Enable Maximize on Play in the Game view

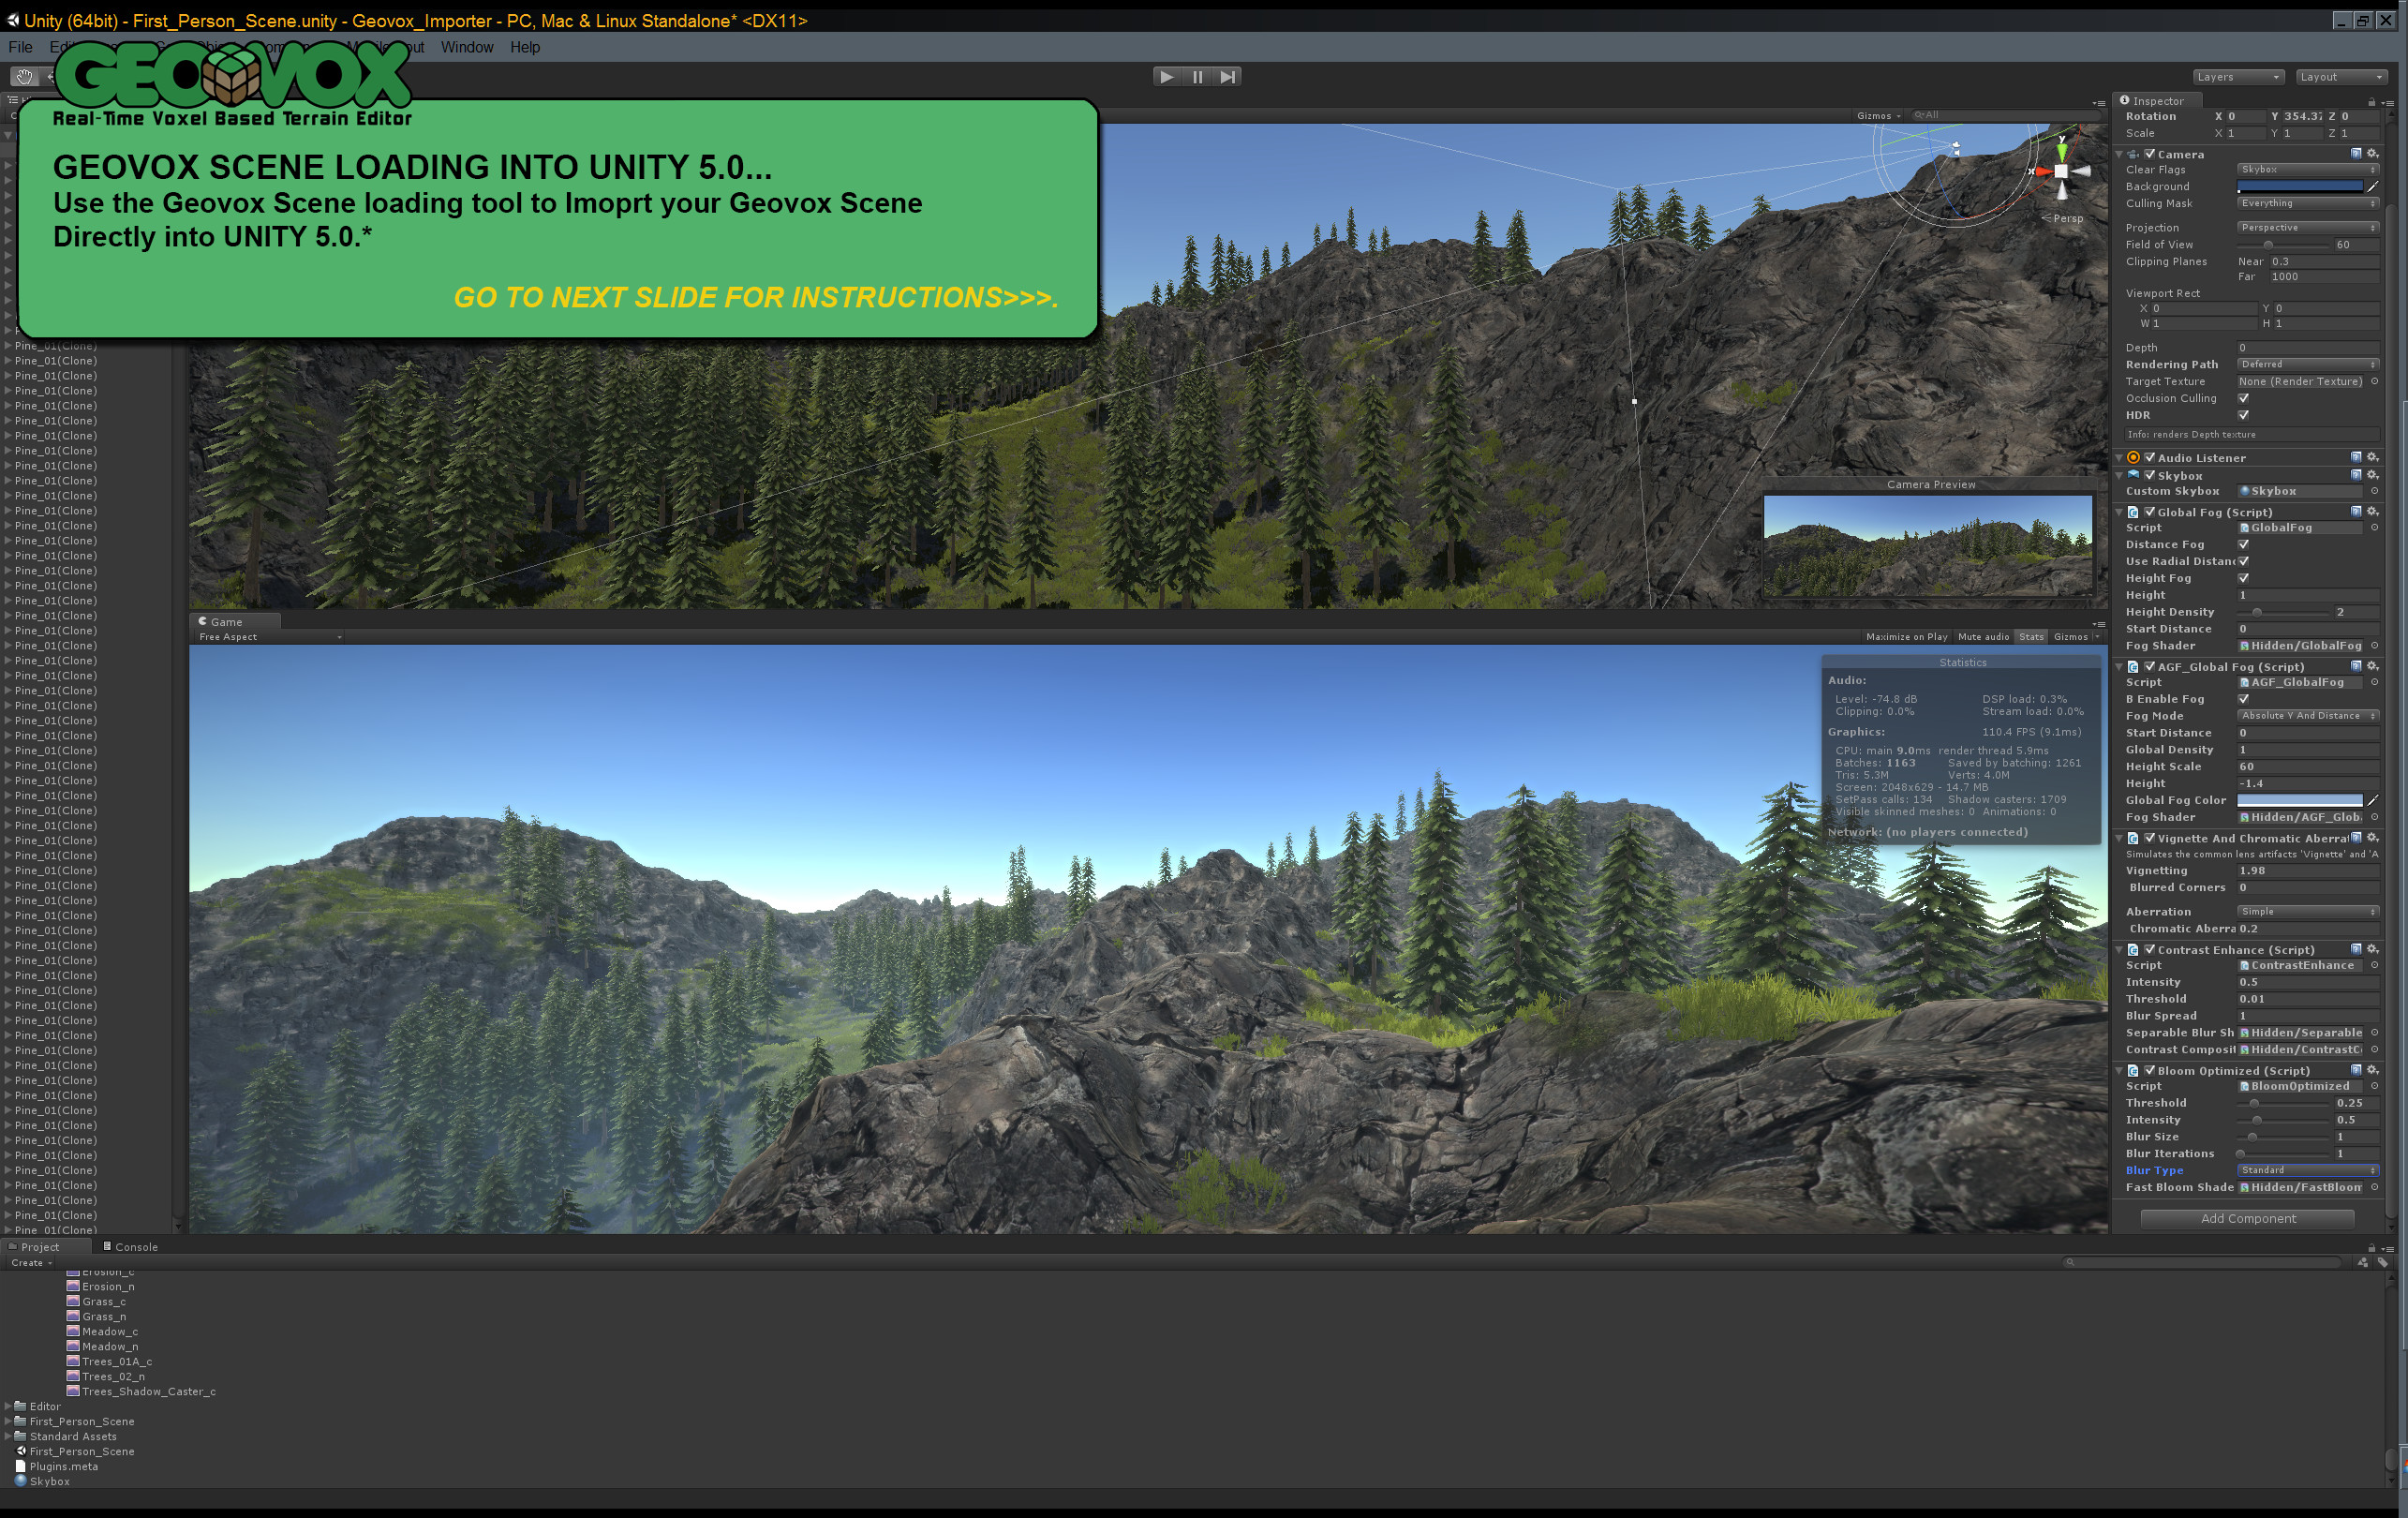(x=1906, y=636)
